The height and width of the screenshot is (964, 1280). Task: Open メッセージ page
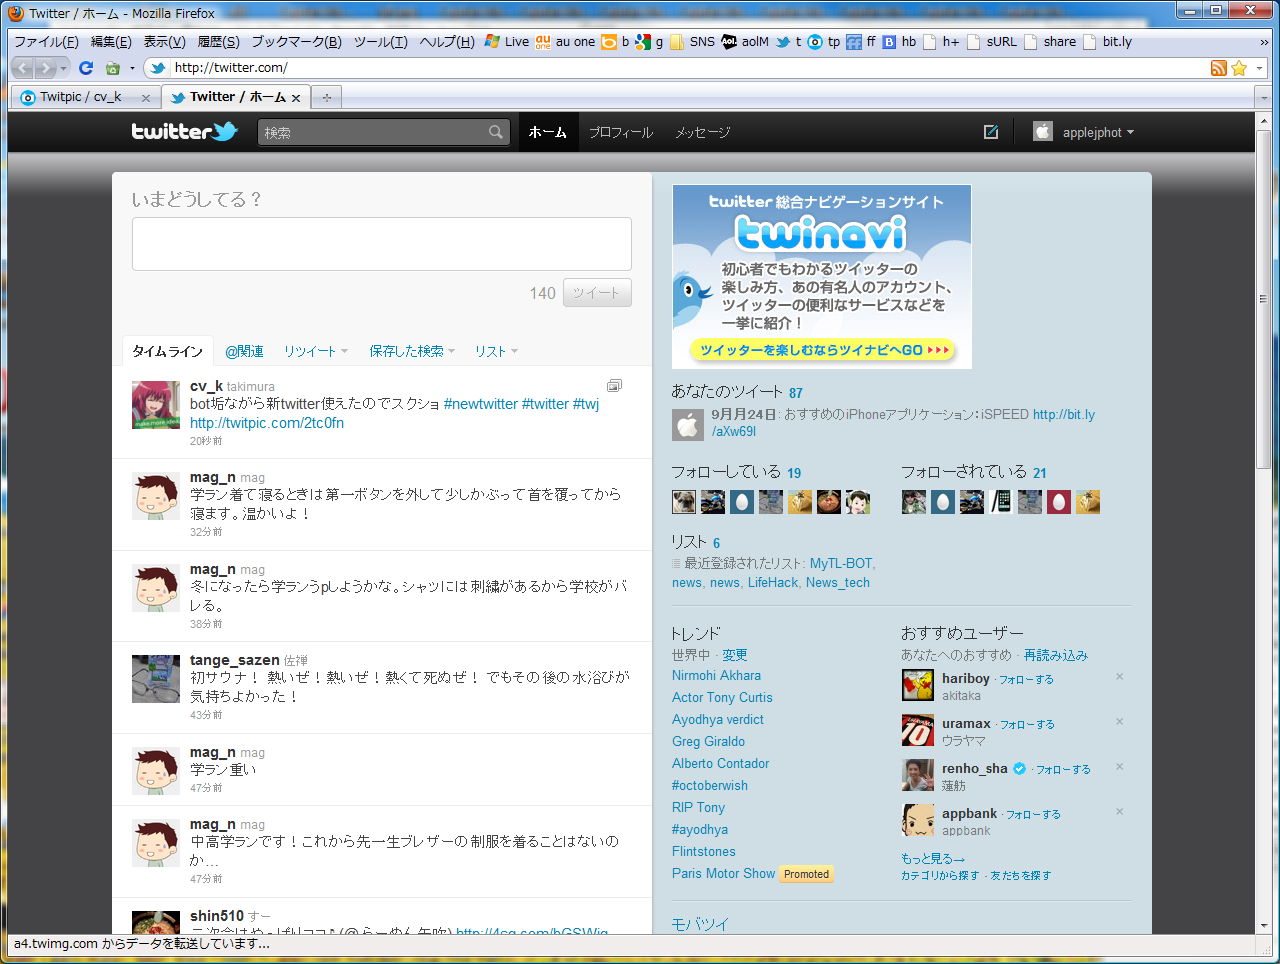[702, 132]
